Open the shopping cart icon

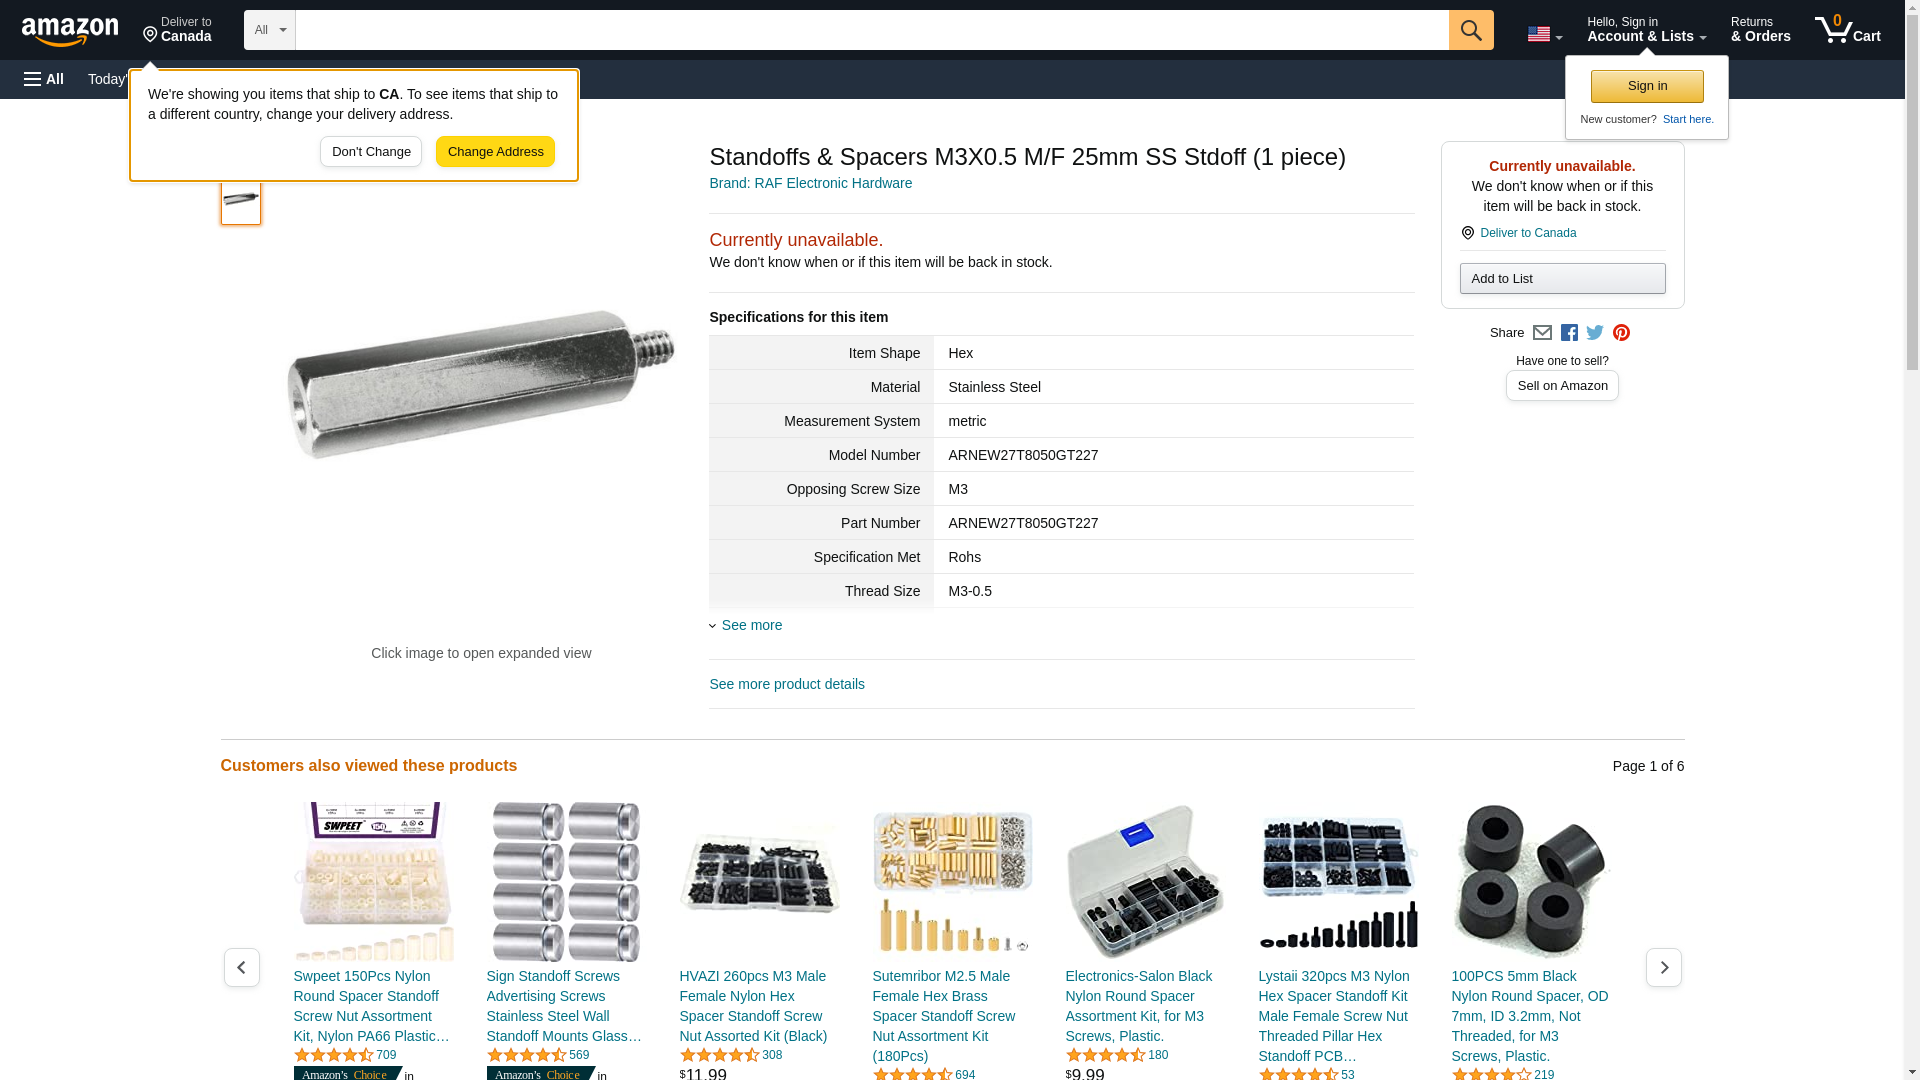pos(1848,30)
